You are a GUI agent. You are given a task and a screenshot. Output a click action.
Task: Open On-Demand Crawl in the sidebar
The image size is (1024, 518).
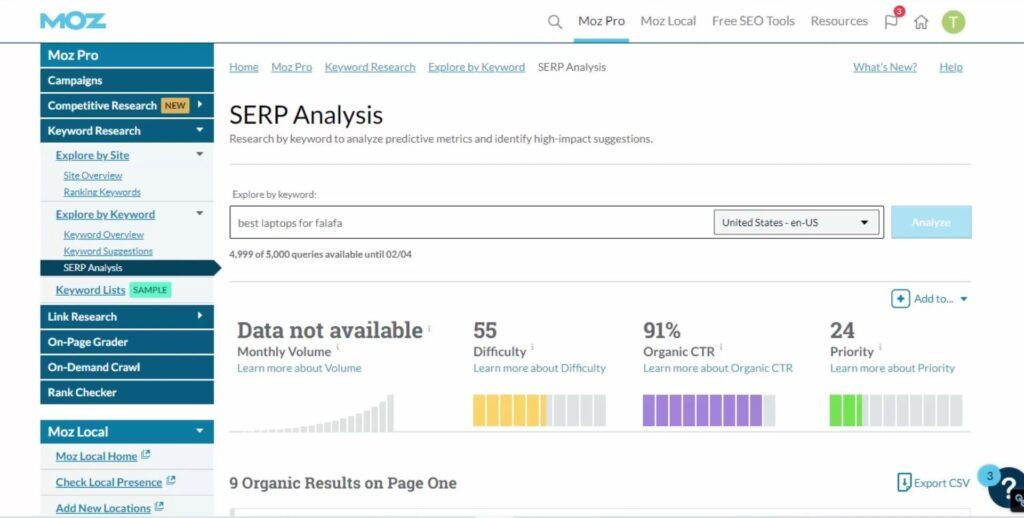127,367
